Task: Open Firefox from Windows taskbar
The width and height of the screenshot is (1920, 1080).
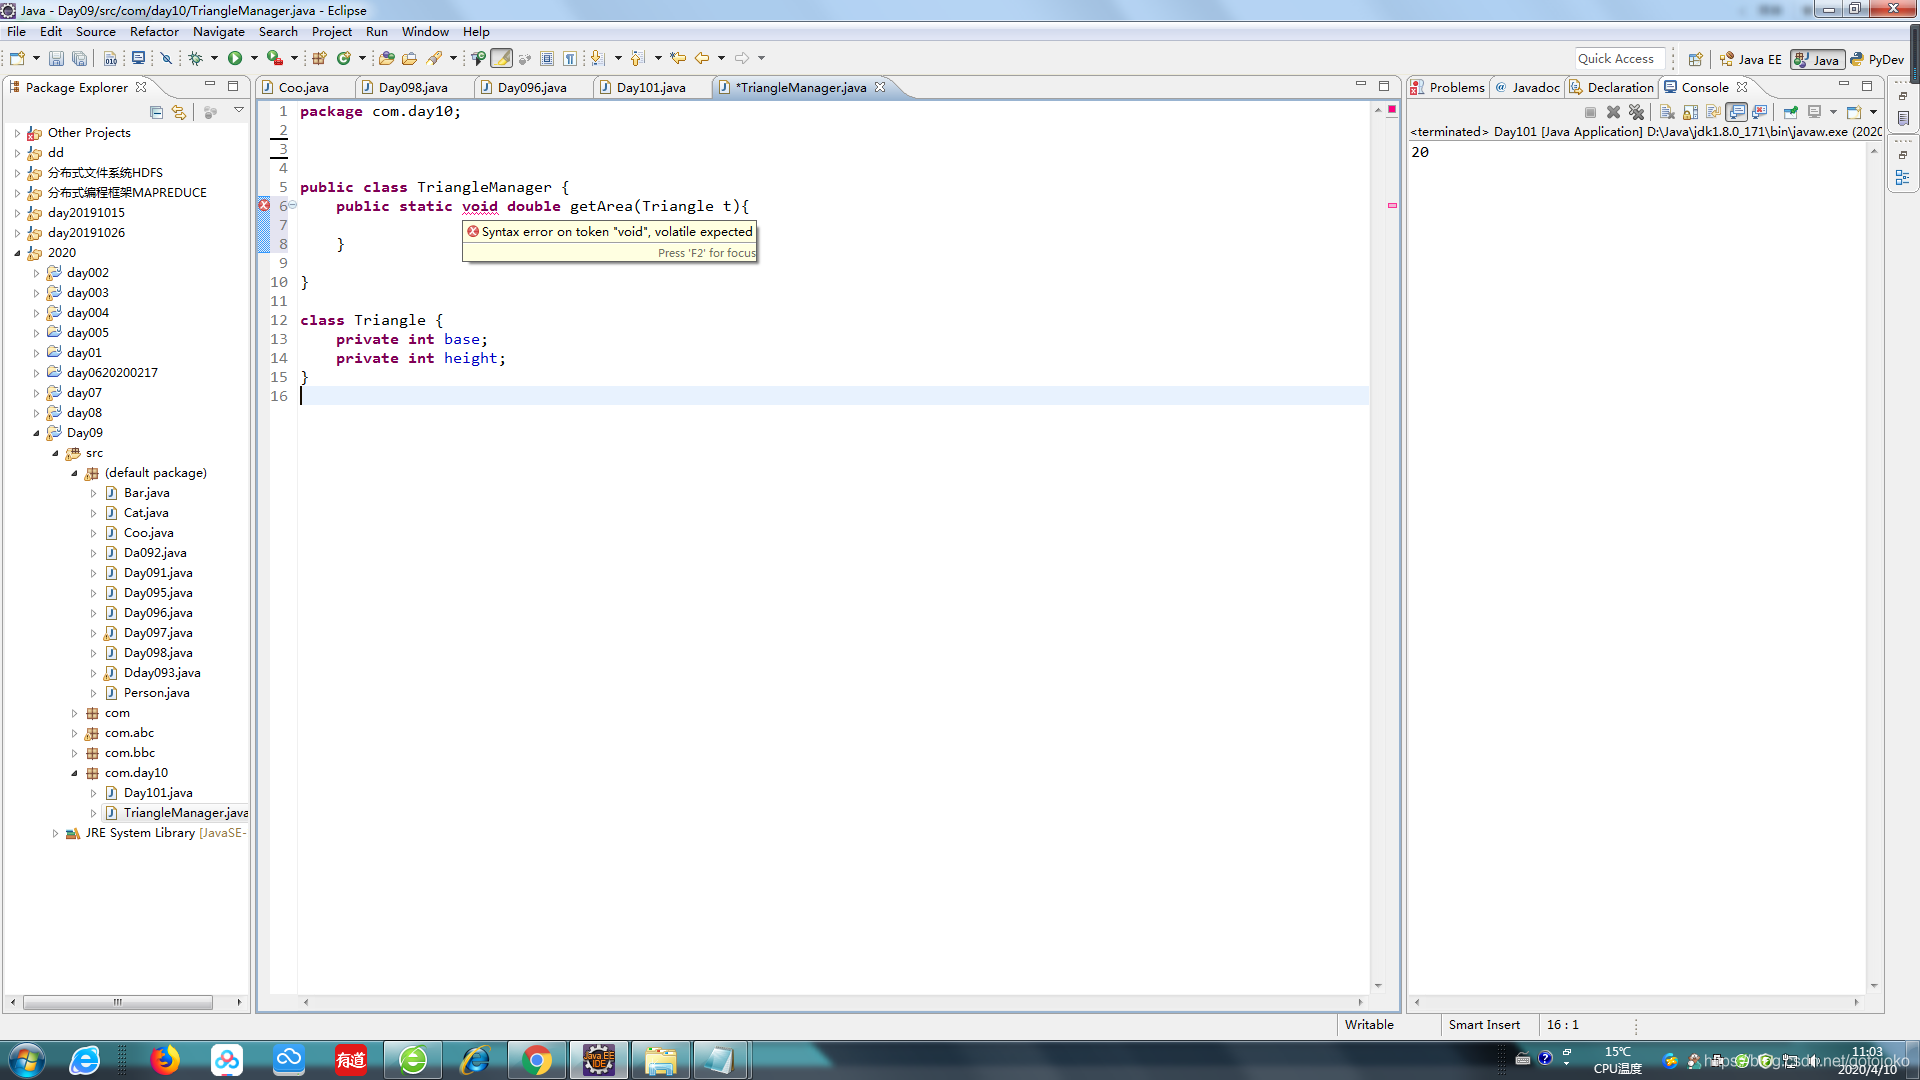Action: click(x=165, y=1060)
